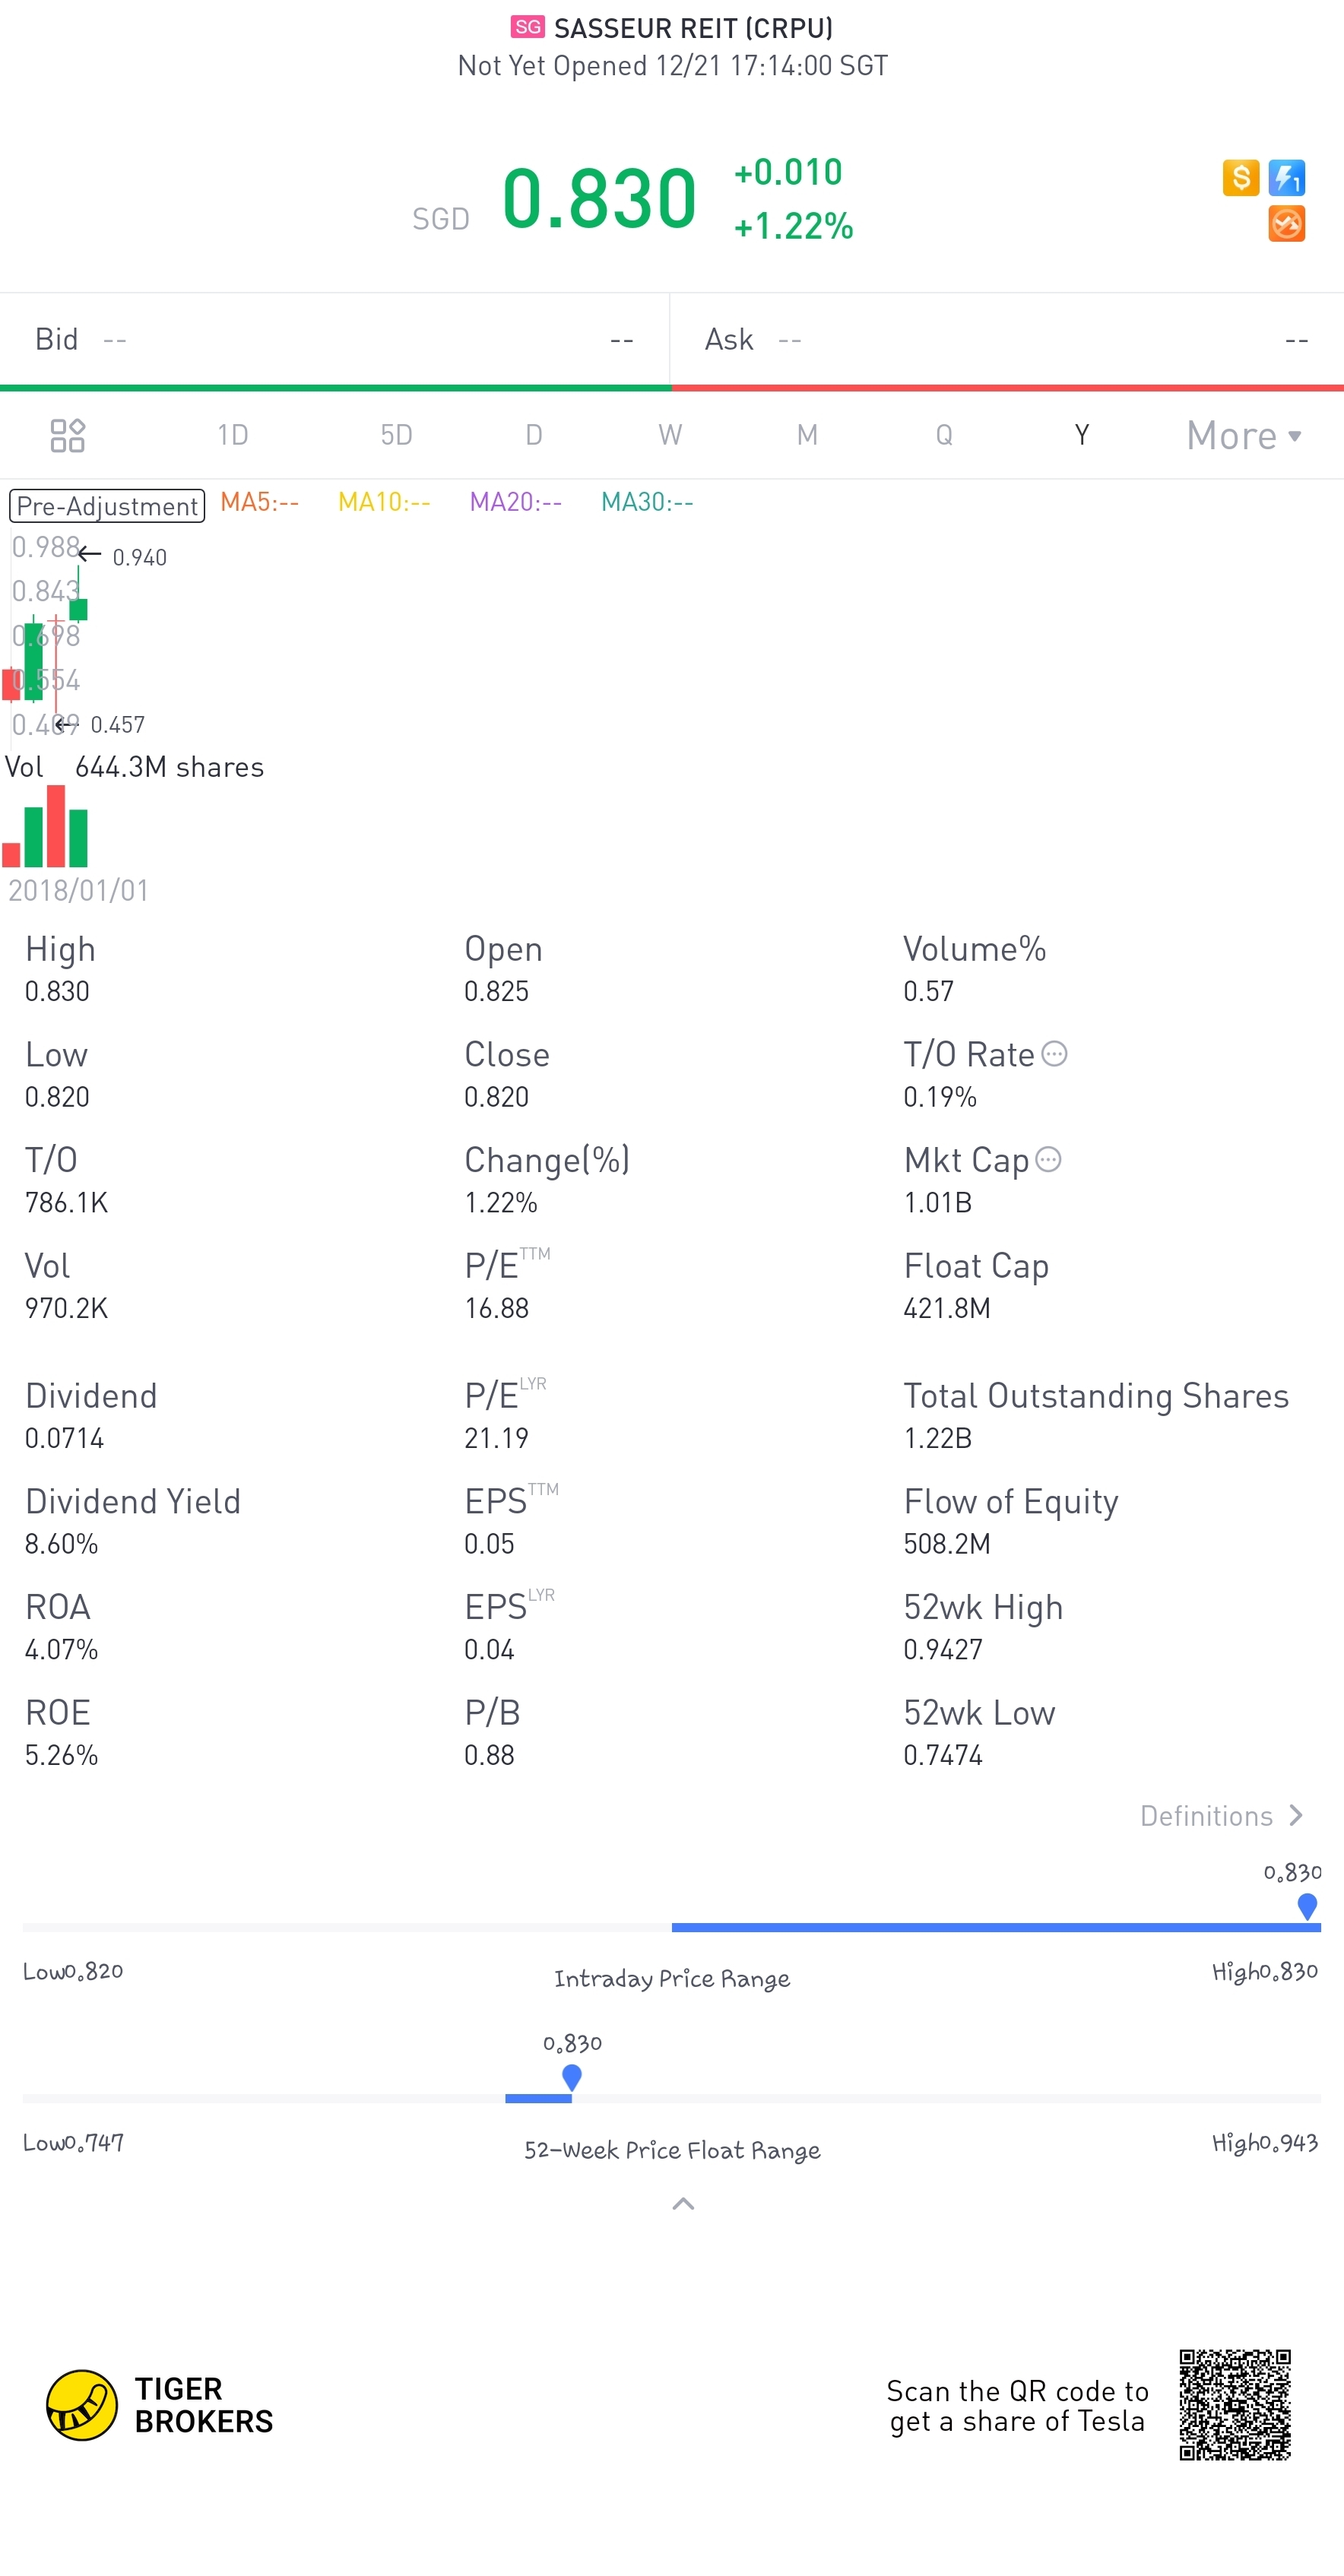Tap the Intraday Price Range marker
The image size is (1344, 2576).
(1307, 1906)
